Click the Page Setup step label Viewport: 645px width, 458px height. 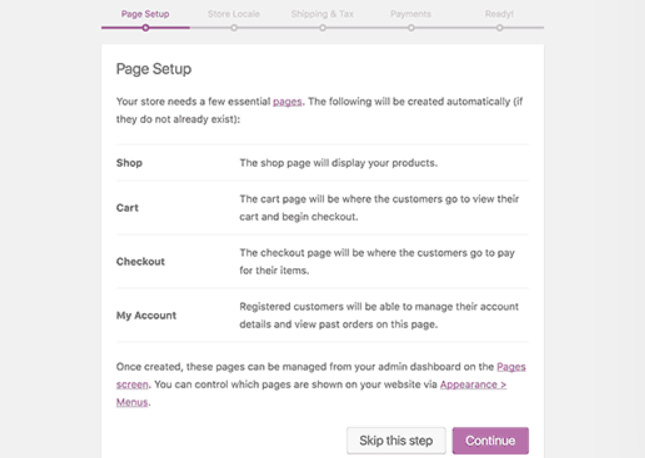145,14
